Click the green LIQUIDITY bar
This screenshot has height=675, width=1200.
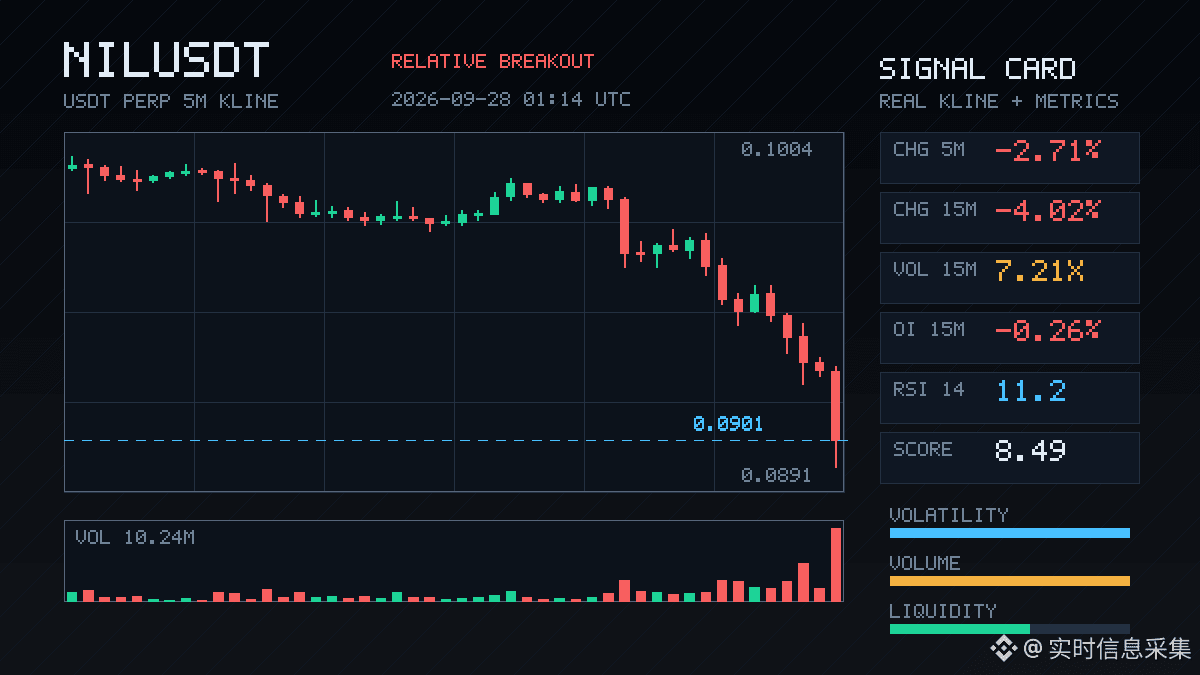[x=959, y=629]
